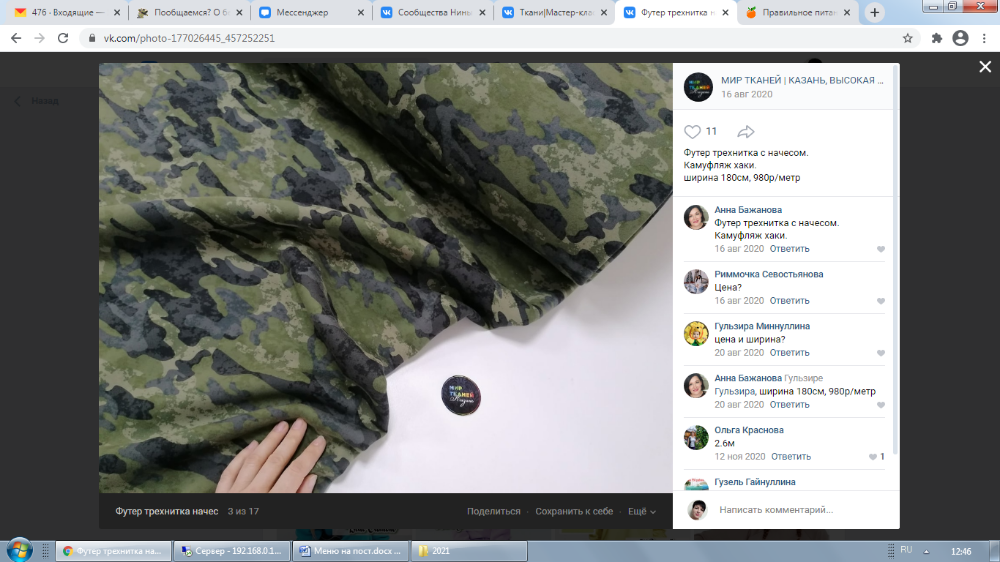The width and height of the screenshot is (1000, 562).
Task: Go back in browser history
Action: tap(16, 38)
